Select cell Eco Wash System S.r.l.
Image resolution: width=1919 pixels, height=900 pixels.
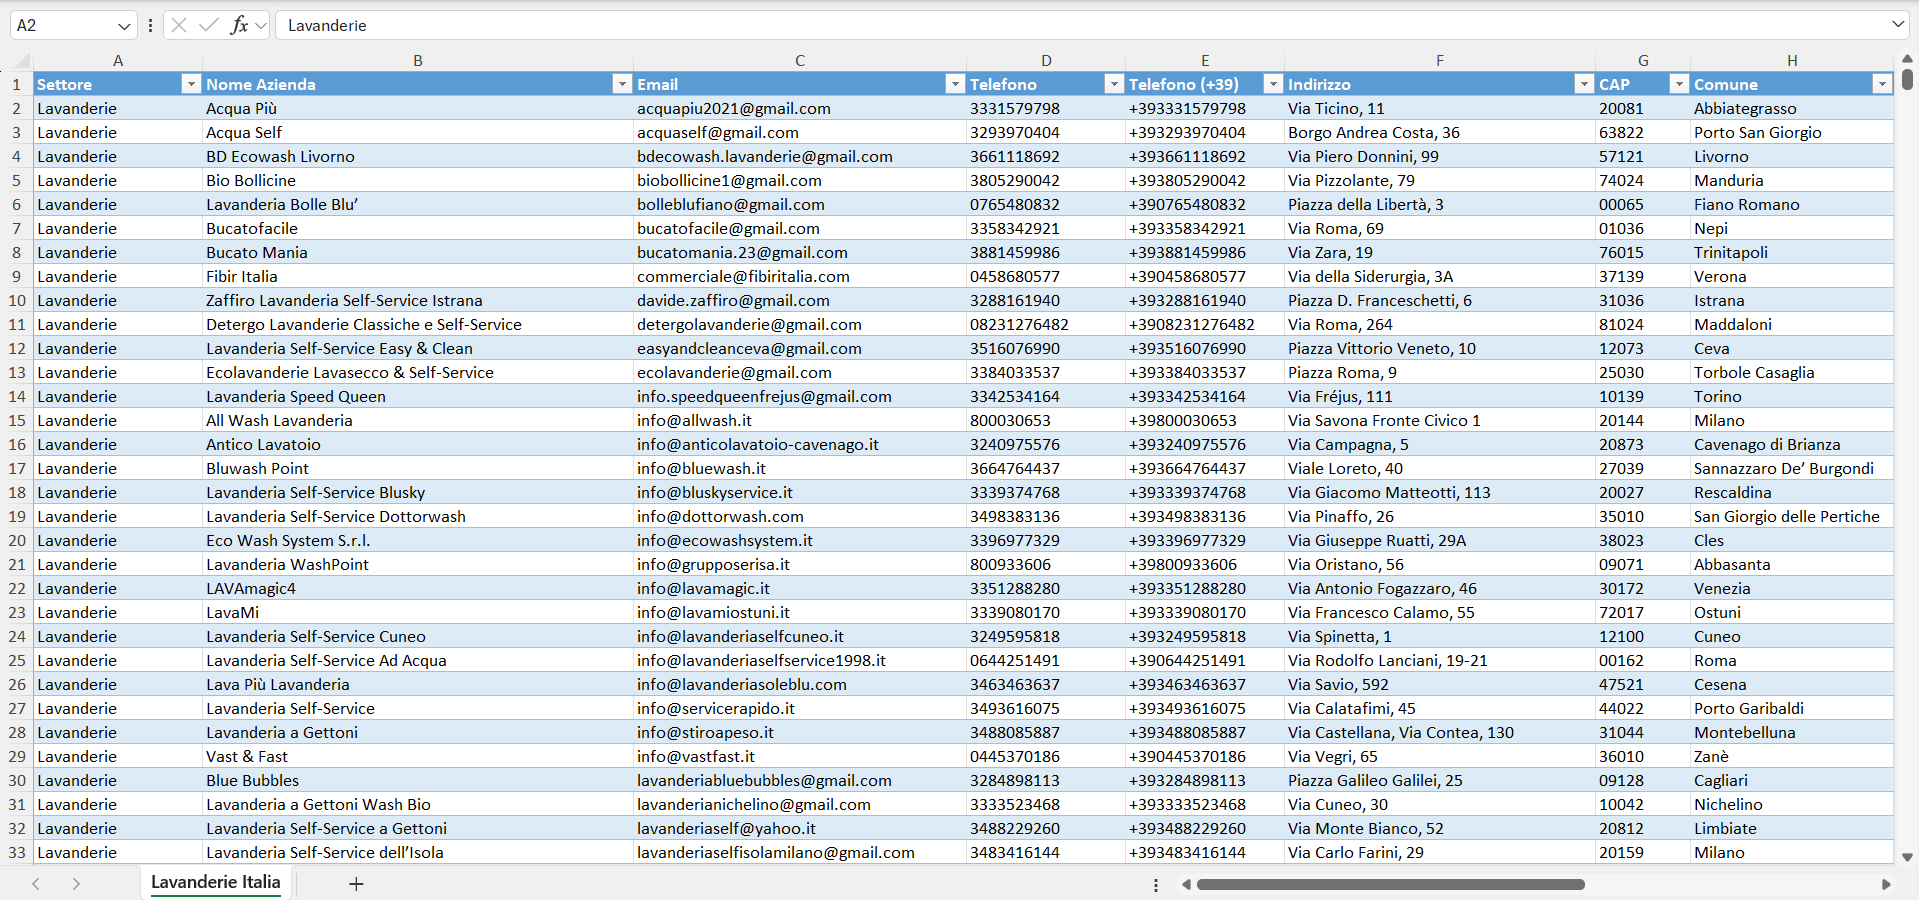click(418, 540)
